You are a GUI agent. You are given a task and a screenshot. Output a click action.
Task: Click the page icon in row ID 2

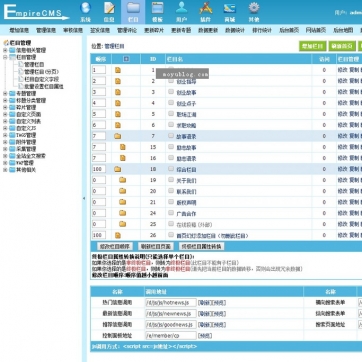pyautogui.click(x=118, y=81)
